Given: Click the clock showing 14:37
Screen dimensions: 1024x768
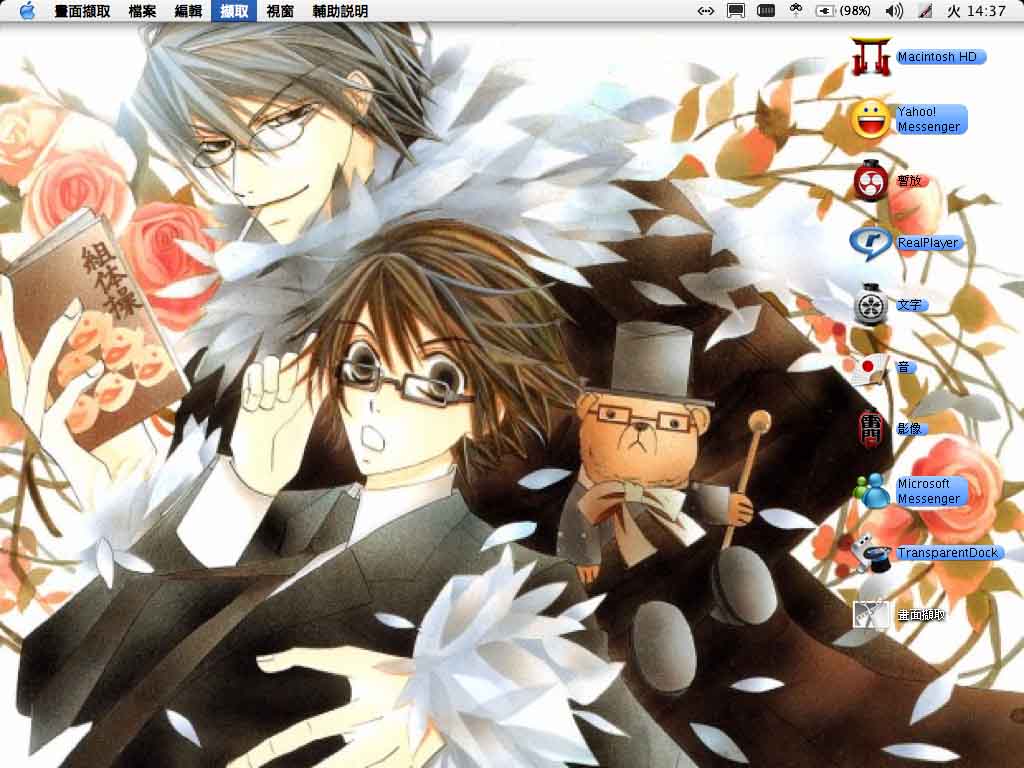Looking at the screenshot, I should pos(976,11).
